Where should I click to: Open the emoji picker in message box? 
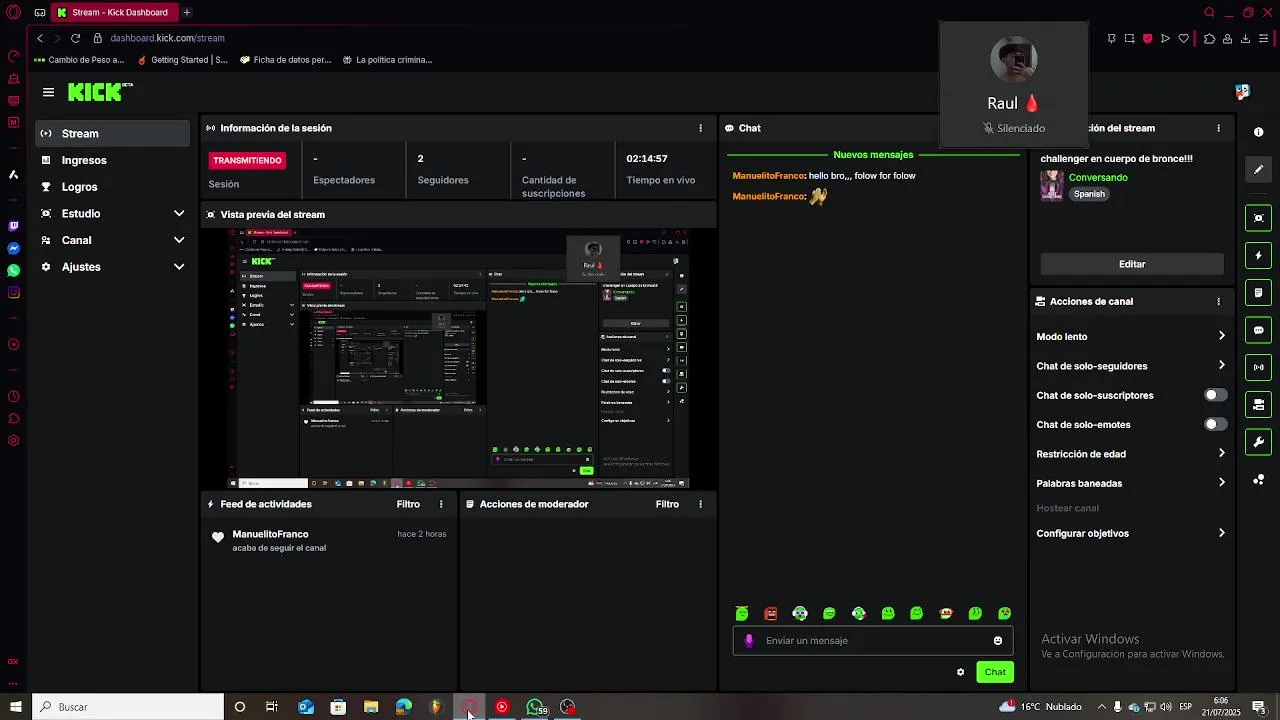point(998,641)
